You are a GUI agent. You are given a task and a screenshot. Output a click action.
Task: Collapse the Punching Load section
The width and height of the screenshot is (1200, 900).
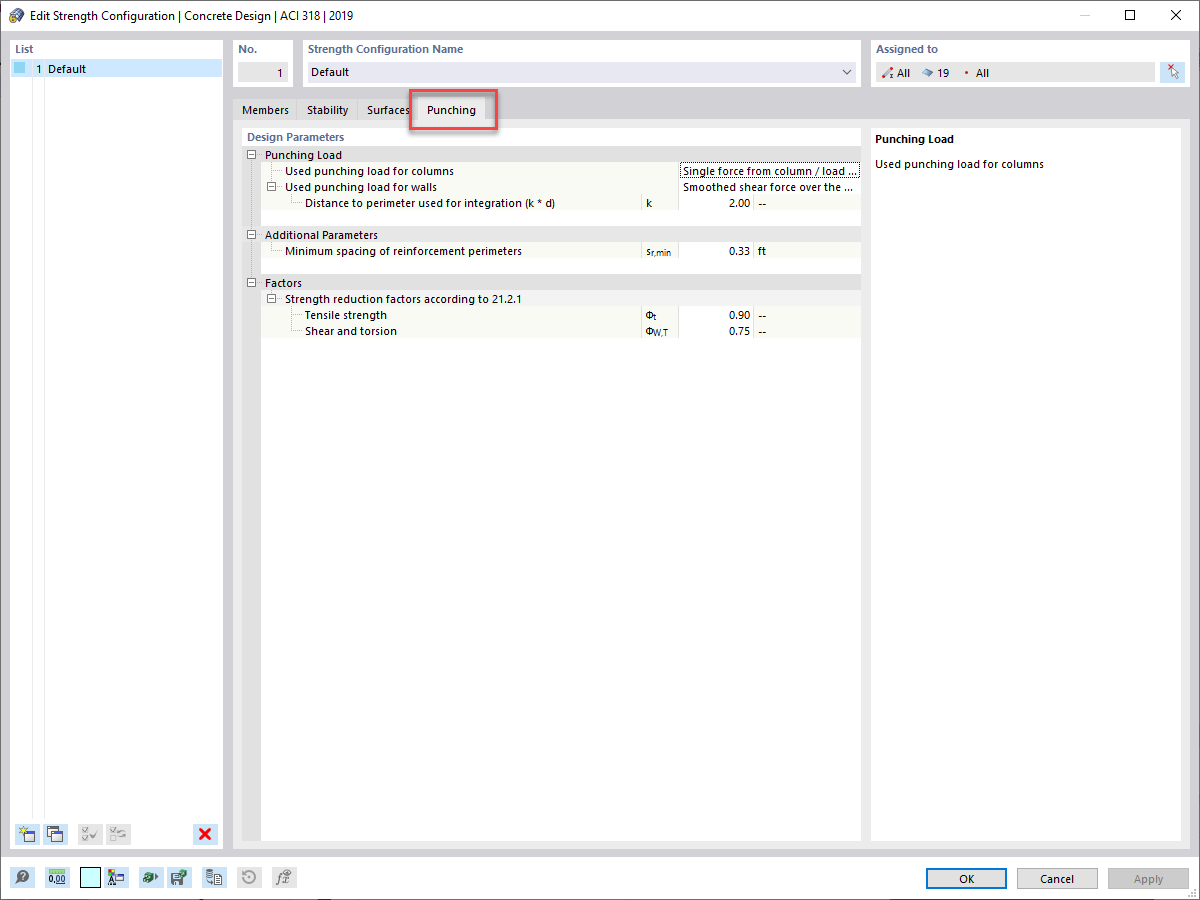pos(251,155)
